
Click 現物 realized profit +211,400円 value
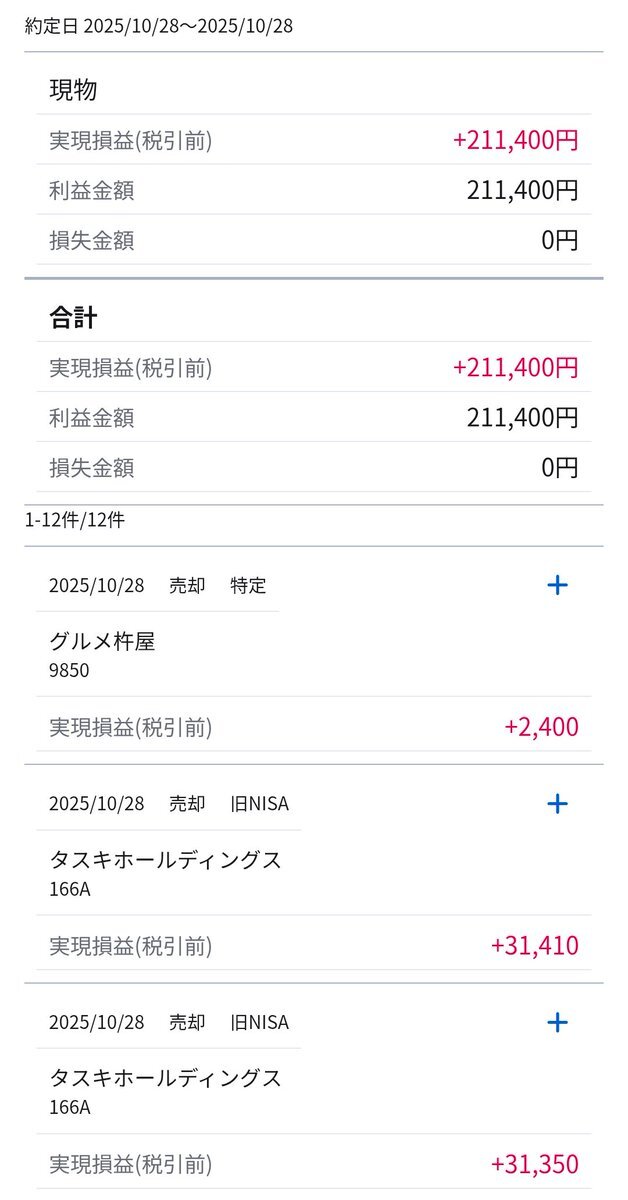pos(515,140)
